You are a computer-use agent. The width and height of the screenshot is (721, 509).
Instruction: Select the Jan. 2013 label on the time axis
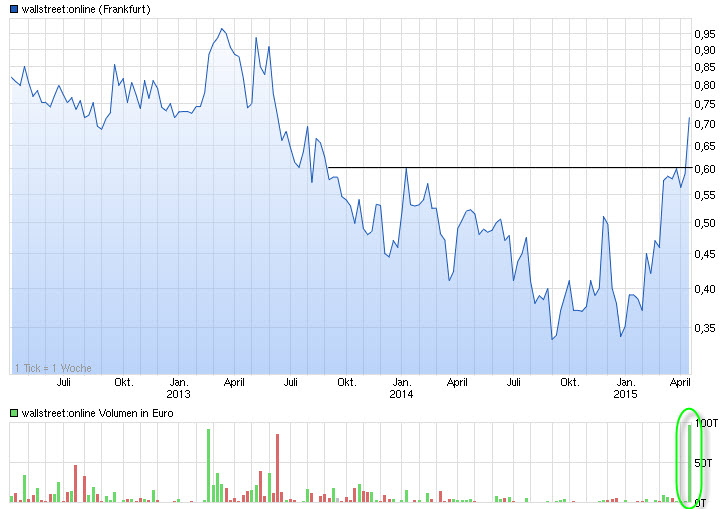click(179, 388)
